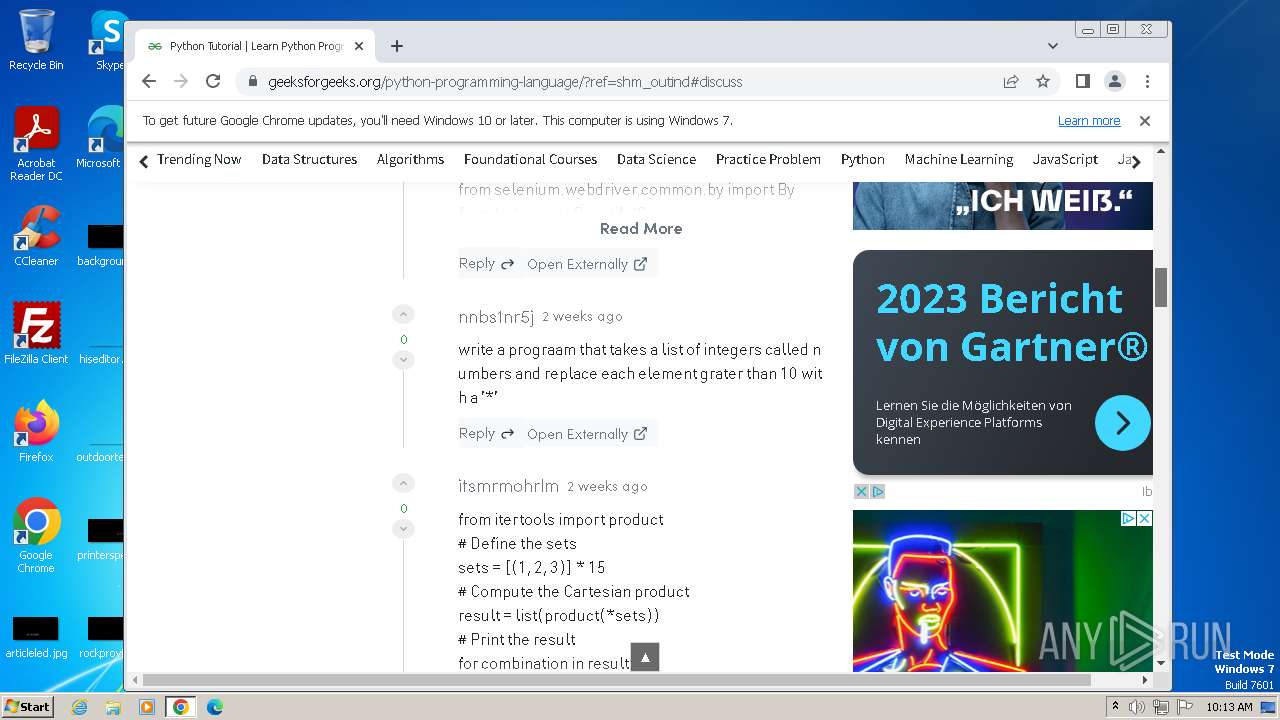
Task: Dismiss the Chrome updates notification bar
Action: tap(1145, 120)
